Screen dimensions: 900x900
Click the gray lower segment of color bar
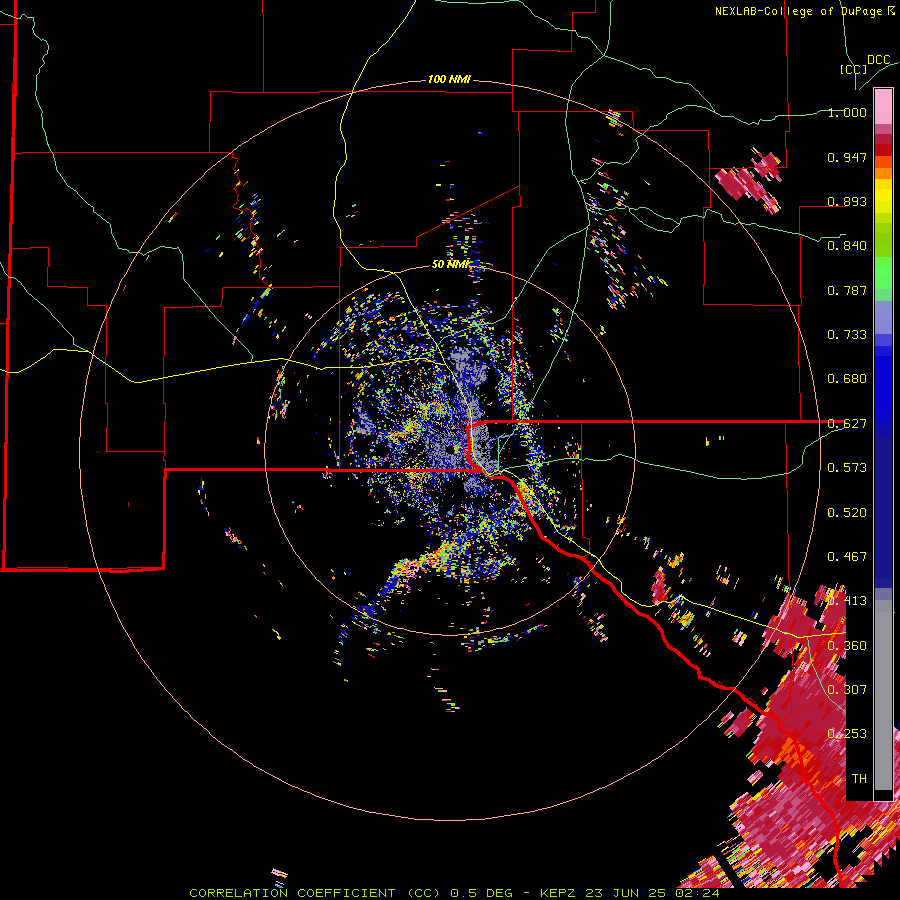pos(883,695)
